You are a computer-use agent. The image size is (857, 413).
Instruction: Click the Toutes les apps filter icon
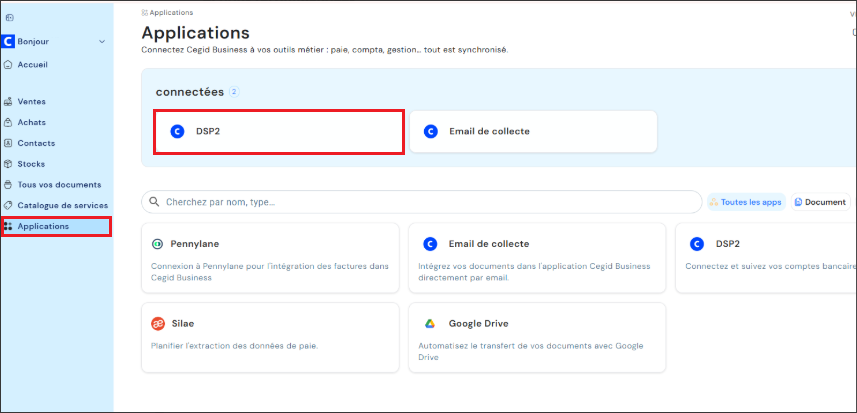pos(714,202)
